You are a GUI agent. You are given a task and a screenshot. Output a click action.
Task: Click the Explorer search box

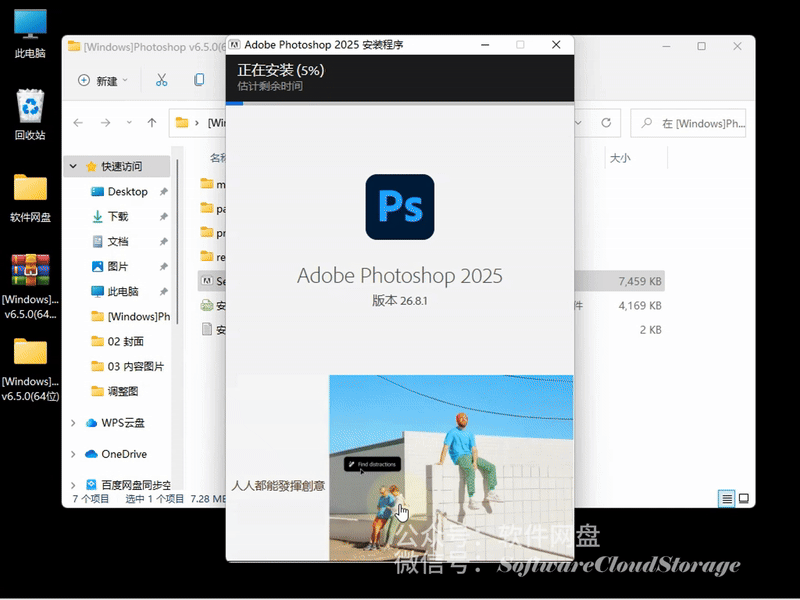point(692,123)
